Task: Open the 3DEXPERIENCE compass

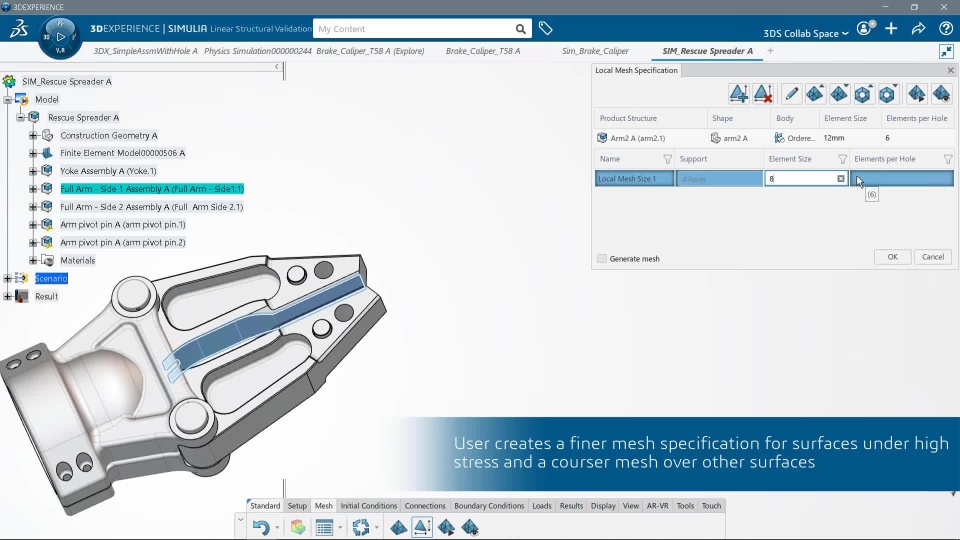Action: (x=60, y=37)
